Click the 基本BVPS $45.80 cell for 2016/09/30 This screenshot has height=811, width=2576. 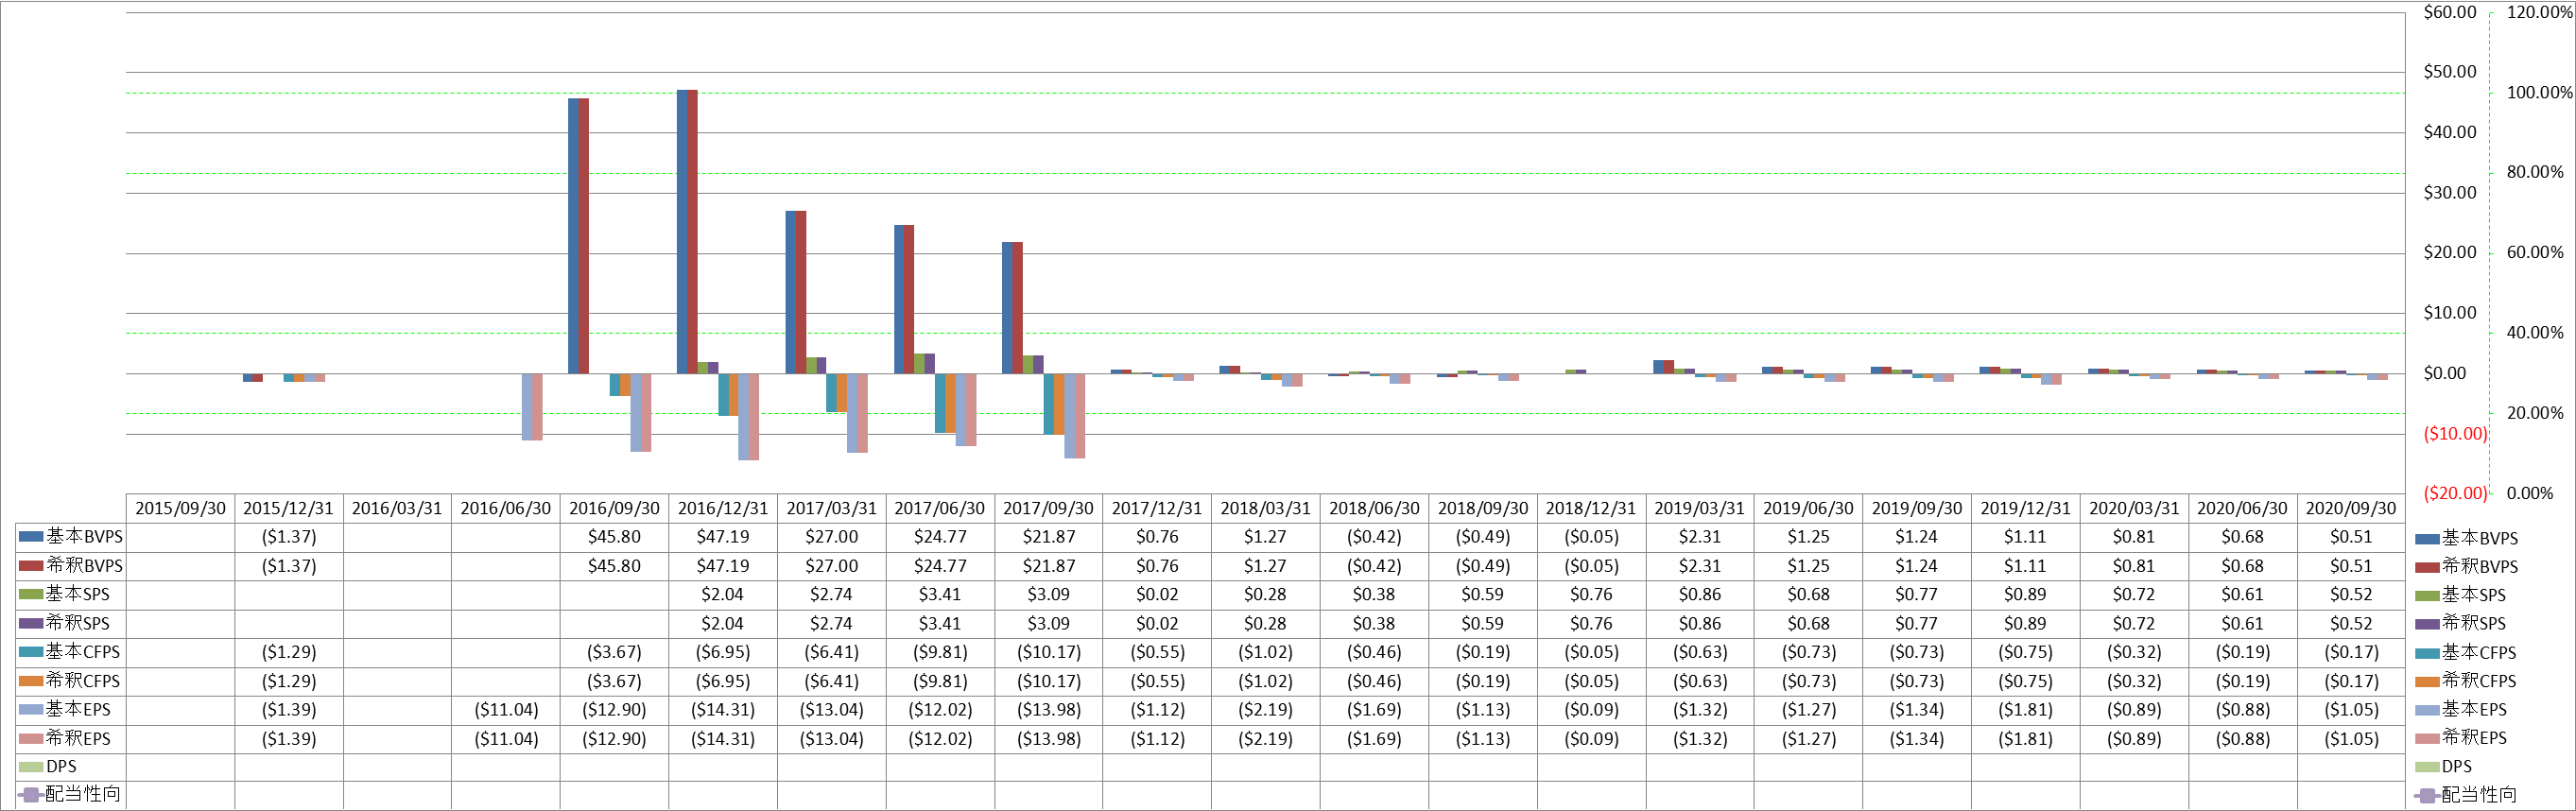click(614, 537)
